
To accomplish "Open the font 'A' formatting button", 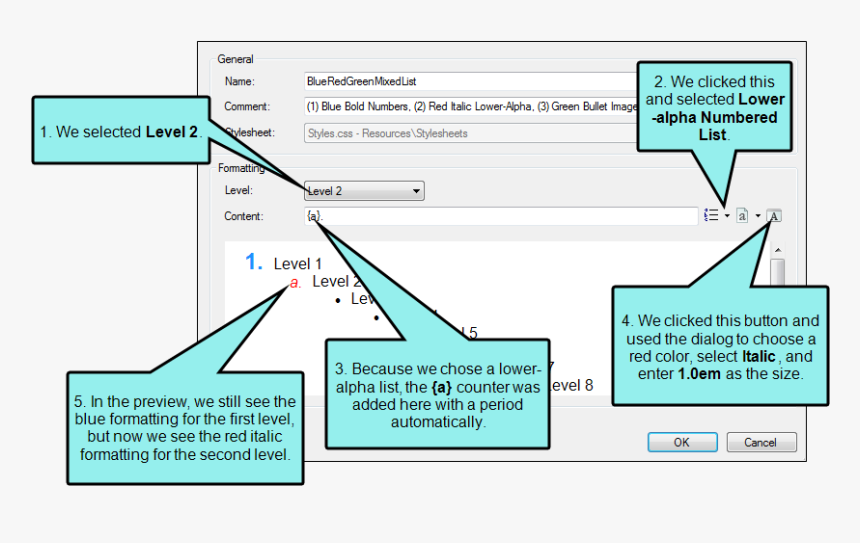I will (x=775, y=215).
